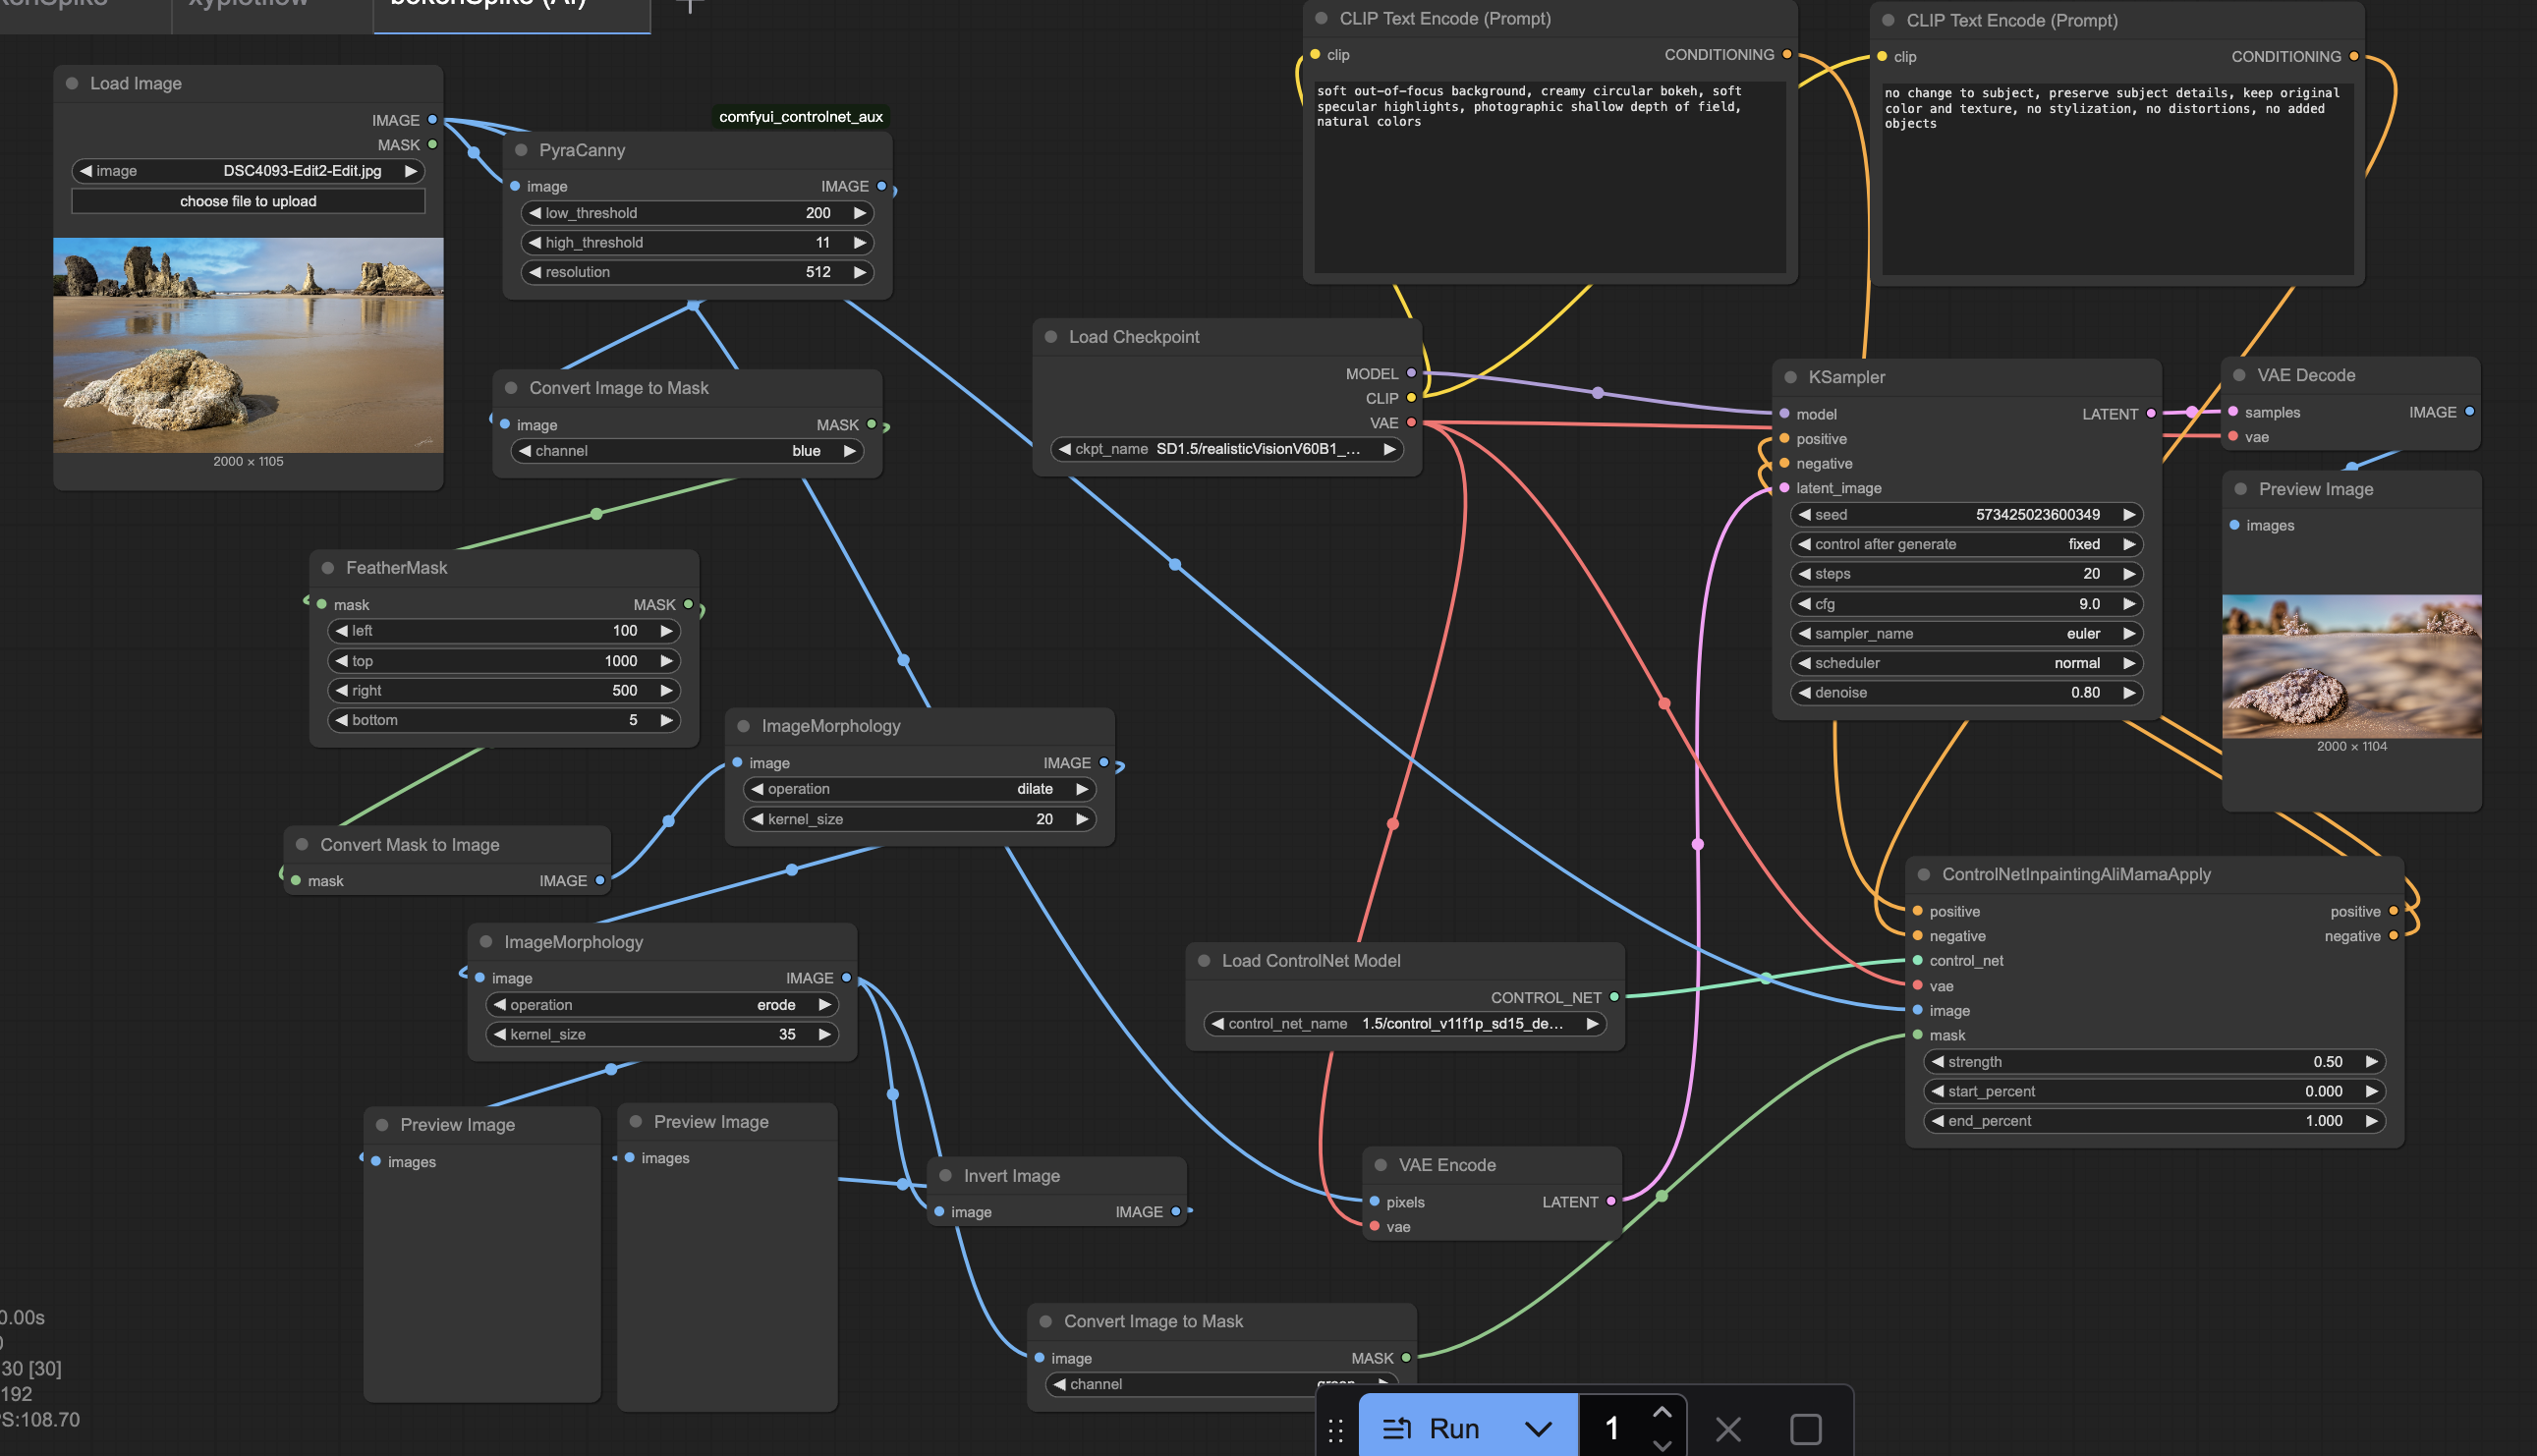
Task: Click the cancel X icon in run bar
Action: point(1728,1428)
